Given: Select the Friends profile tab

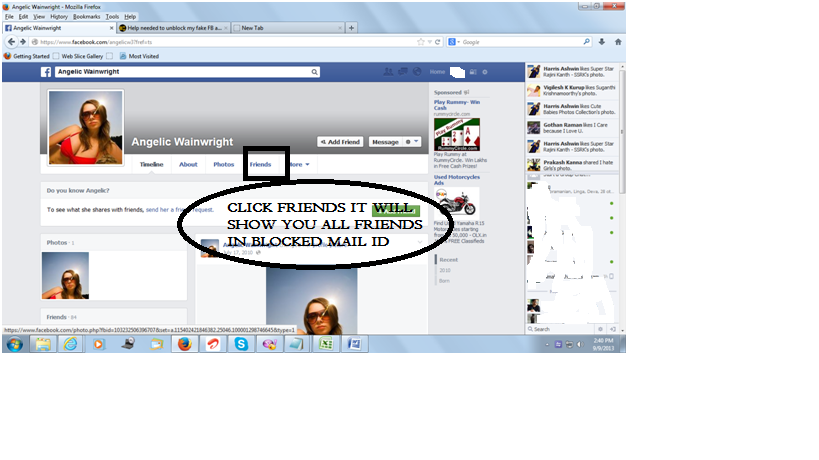Looking at the screenshot, I should pyautogui.click(x=260, y=164).
